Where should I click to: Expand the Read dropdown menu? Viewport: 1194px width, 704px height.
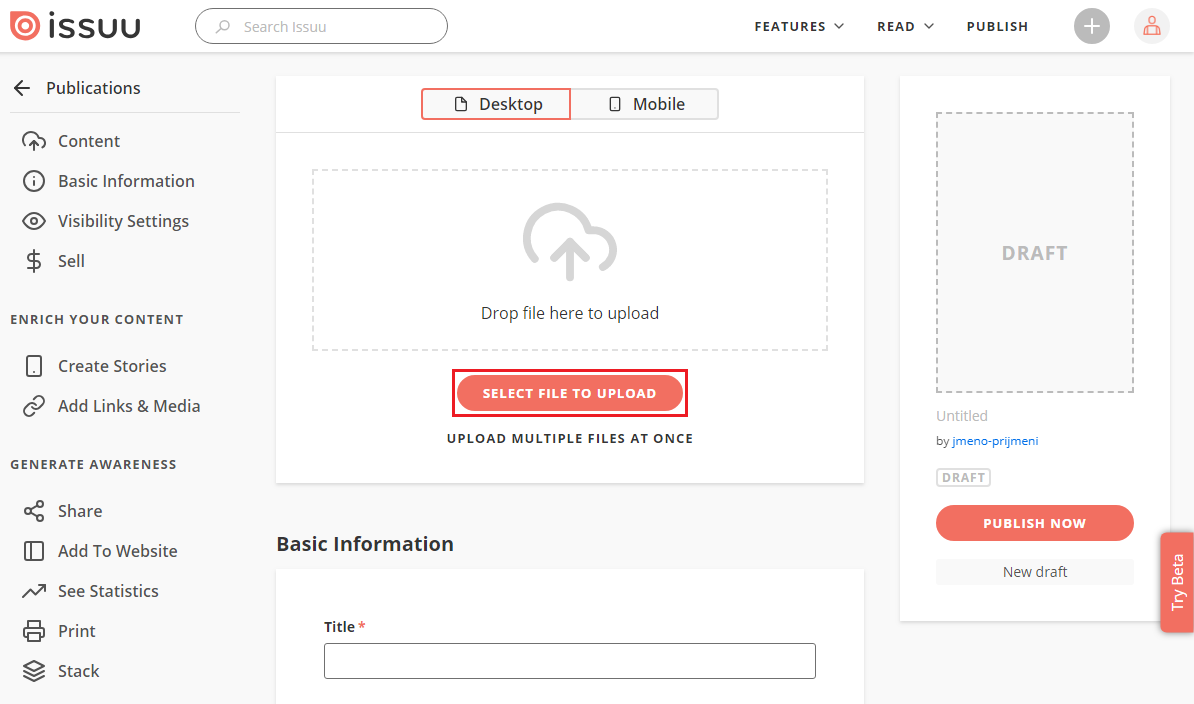(x=904, y=26)
